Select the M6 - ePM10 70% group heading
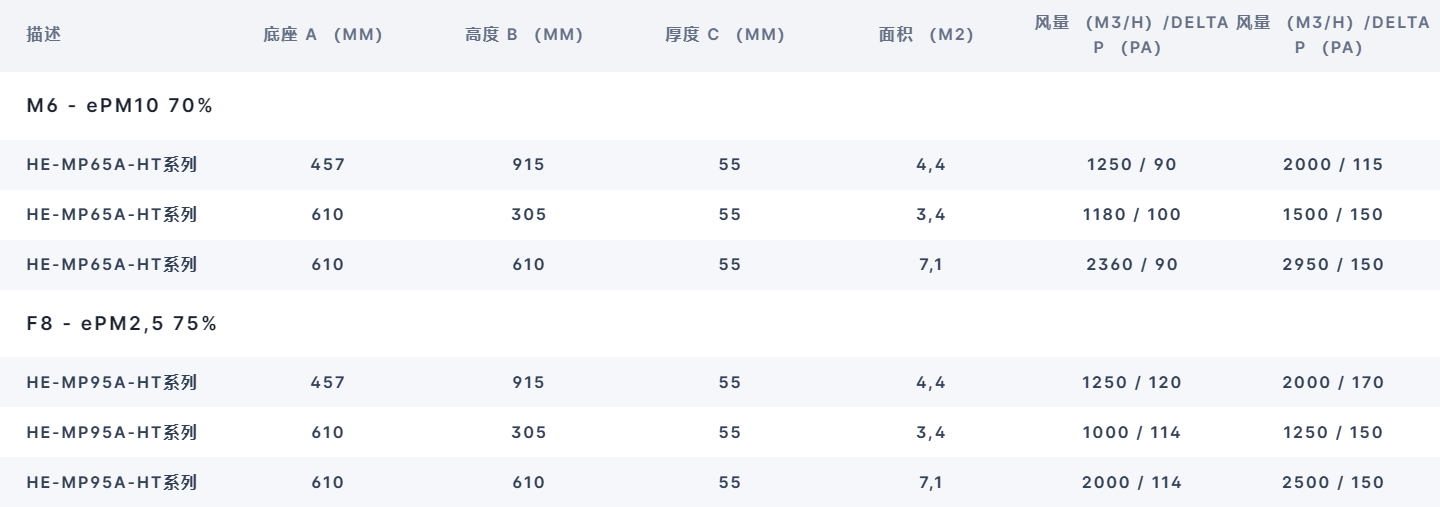This screenshot has width=1440, height=507. click(x=119, y=107)
